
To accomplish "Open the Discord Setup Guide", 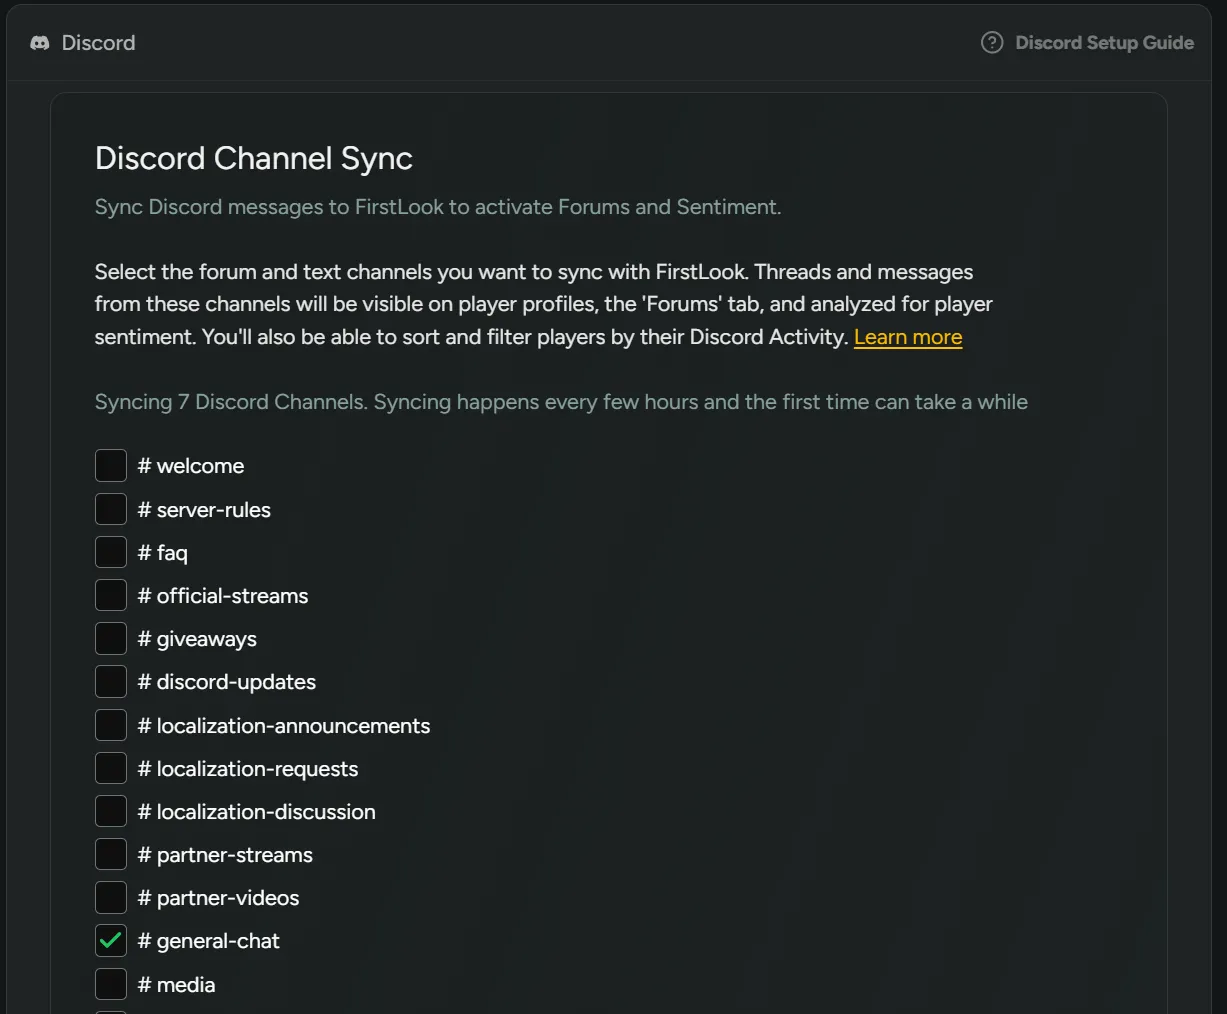I will pyautogui.click(x=1104, y=42).
